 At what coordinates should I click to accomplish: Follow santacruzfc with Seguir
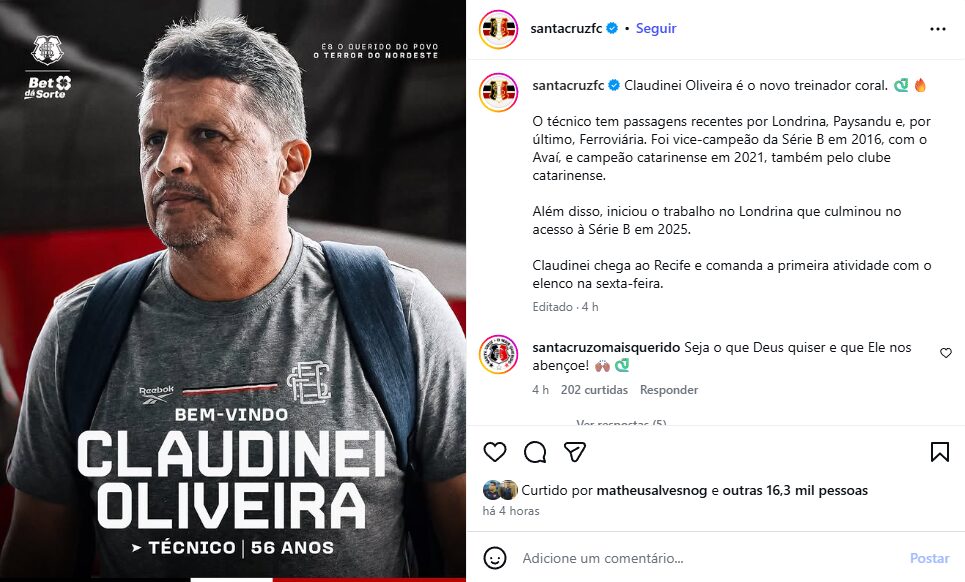click(x=655, y=28)
